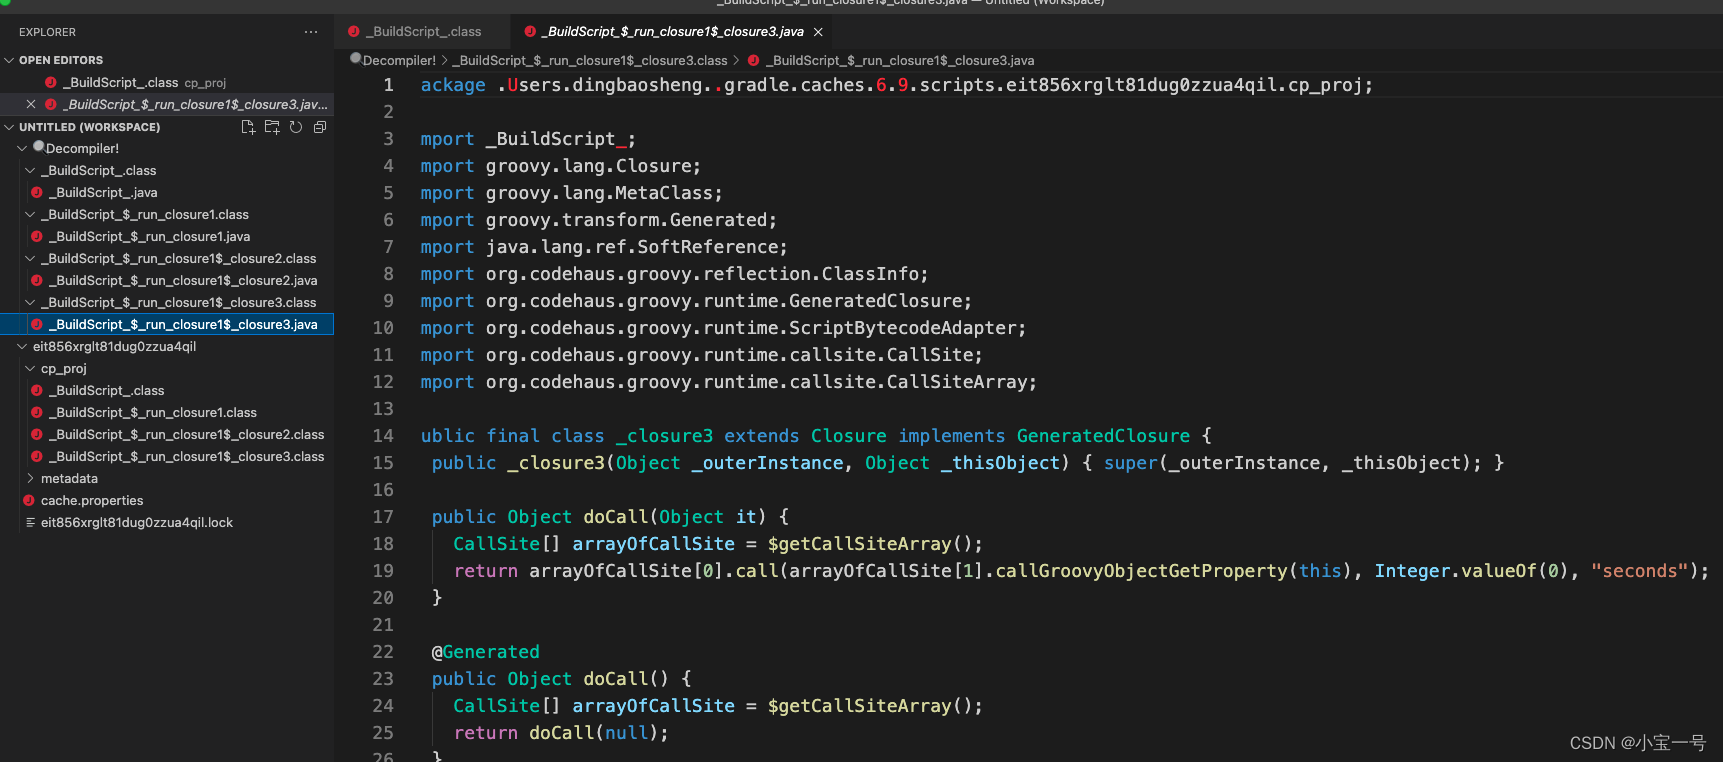This screenshot has width=1723, height=762.
Task: Collapse the _BuildScript_.class node under Decompiler!
Action: coord(30,170)
